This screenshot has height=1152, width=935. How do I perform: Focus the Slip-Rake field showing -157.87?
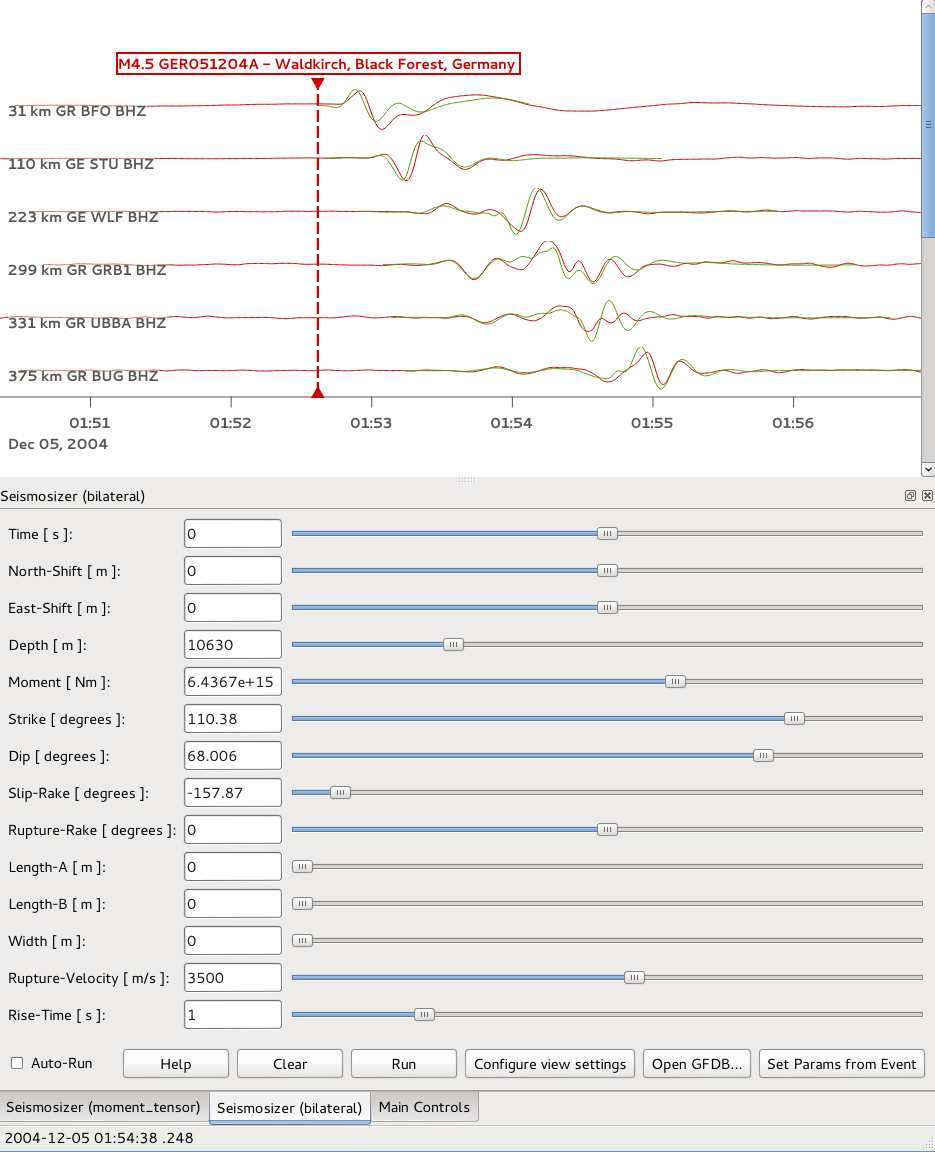233,793
